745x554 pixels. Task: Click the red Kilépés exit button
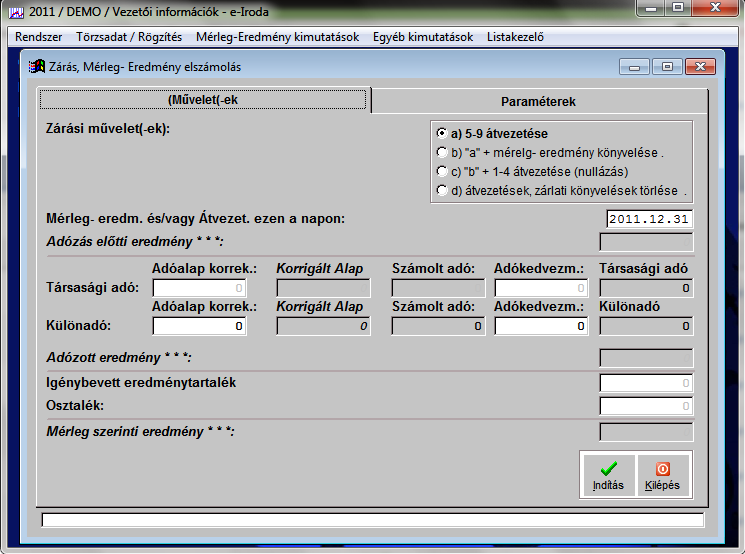(662, 475)
